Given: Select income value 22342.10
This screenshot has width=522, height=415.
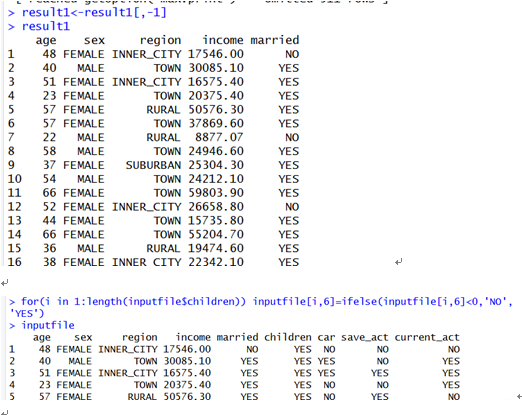Looking at the screenshot, I should [216, 262].
